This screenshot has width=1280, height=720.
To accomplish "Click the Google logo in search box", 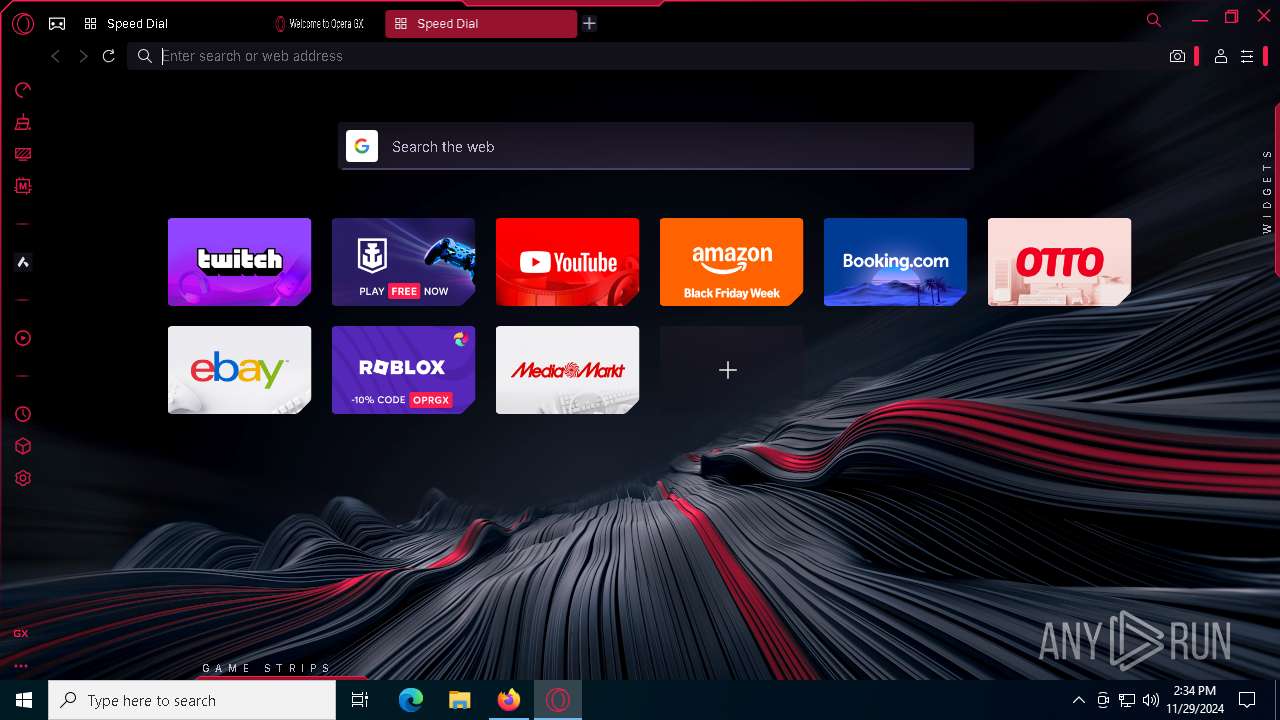I will coord(362,146).
